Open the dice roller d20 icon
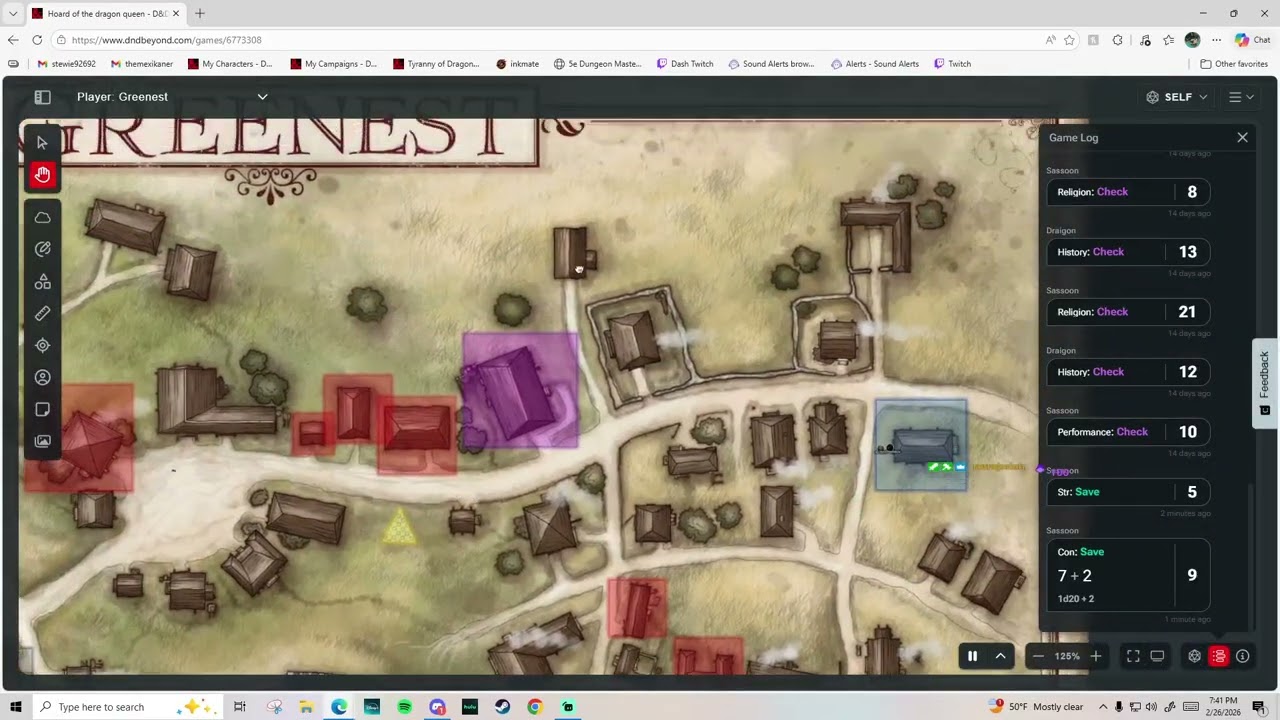This screenshot has height=720, width=1280. (1194, 656)
